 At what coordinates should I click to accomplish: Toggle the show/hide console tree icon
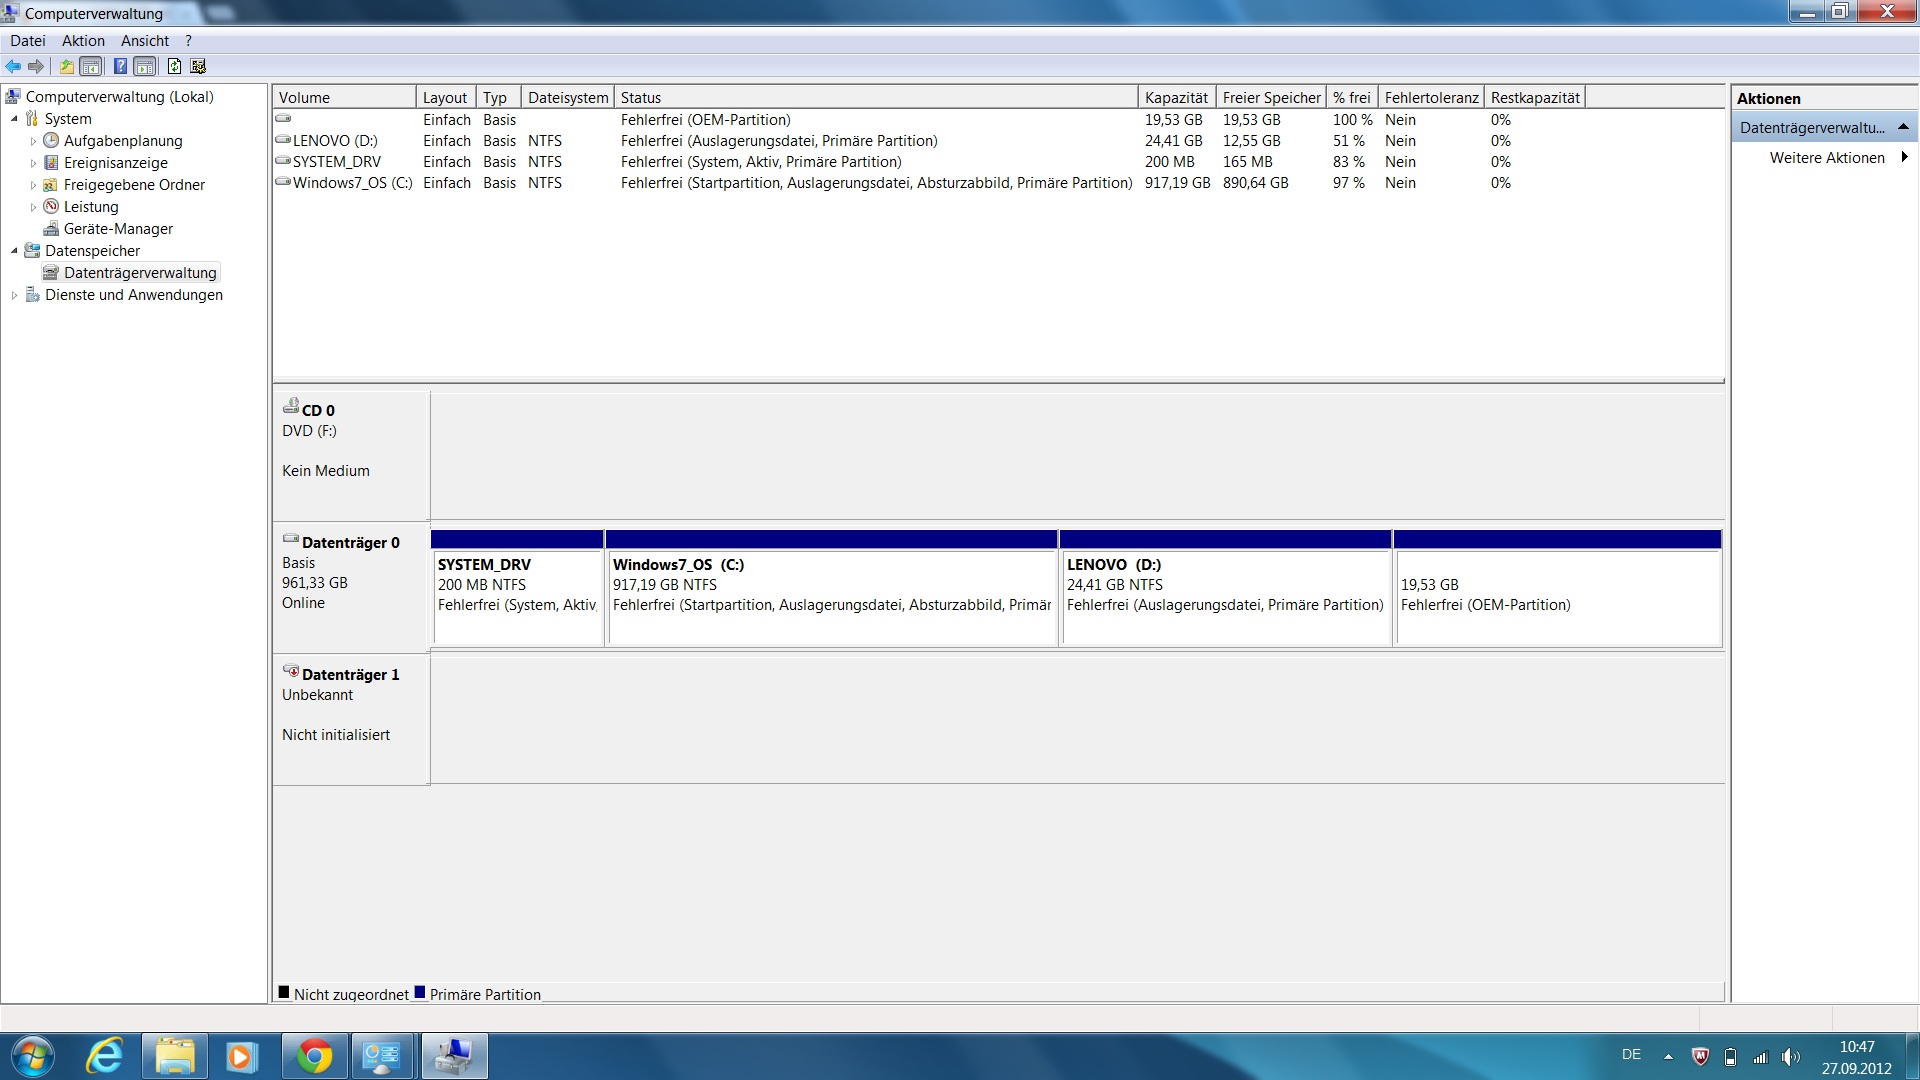coord(91,67)
